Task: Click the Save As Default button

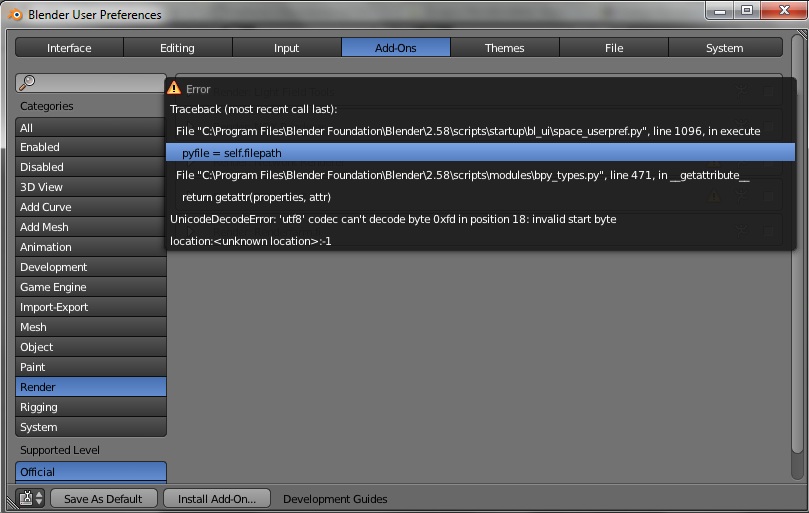Action: [x=103, y=498]
